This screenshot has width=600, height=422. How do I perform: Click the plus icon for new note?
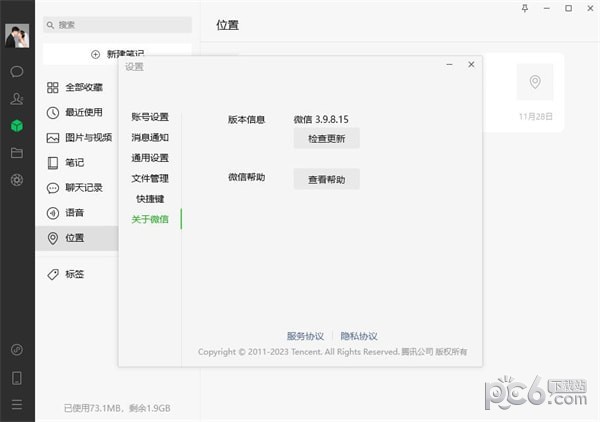coord(95,54)
